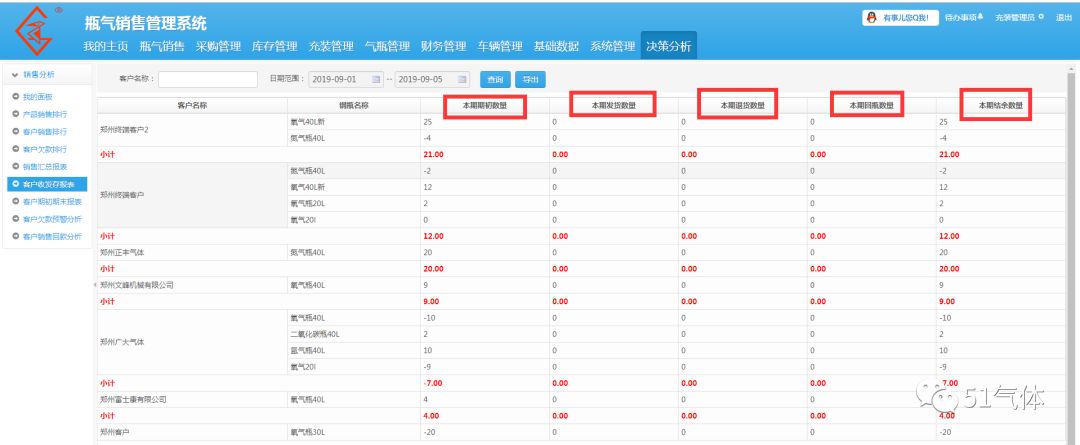Open 客户期初期末报表 in the sidebar
Screen dimensions: 1080x445
pyautogui.click(x=52, y=202)
